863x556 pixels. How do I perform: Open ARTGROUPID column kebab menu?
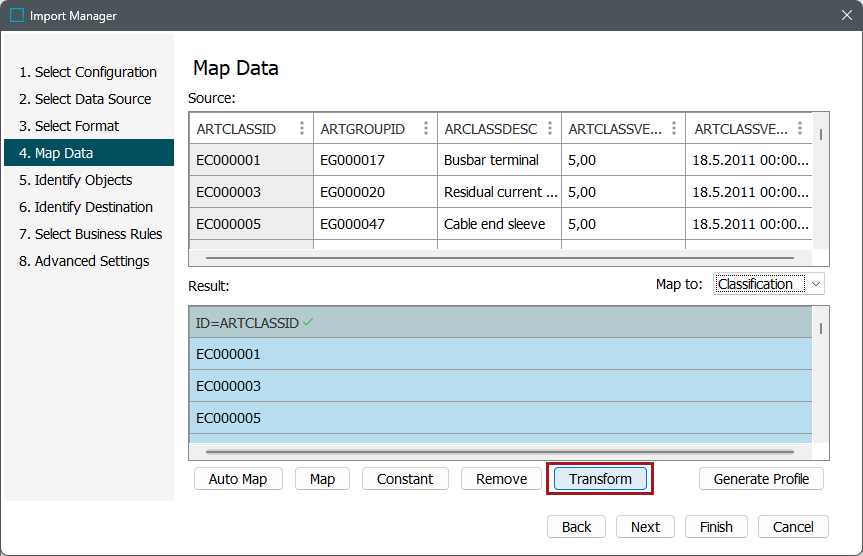pos(426,129)
